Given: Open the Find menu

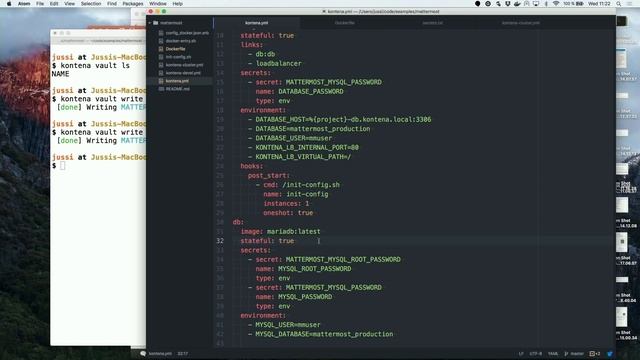Looking at the screenshot, I should coord(112,4).
